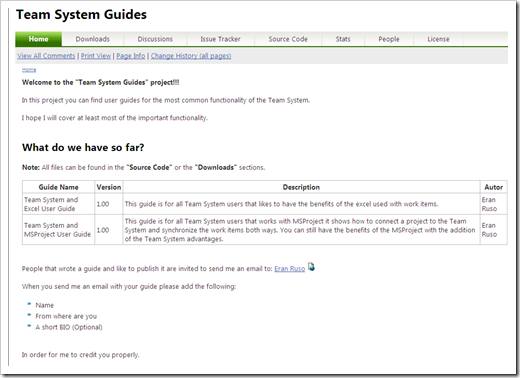Open the Print View link
Screen dimensions: 520x378
click(x=96, y=56)
